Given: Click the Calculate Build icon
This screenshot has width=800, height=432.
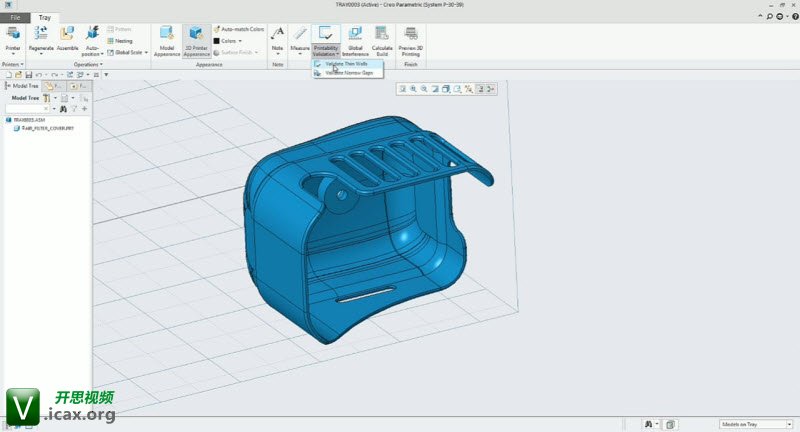Looking at the screenshot, I should pyautogui.click(x=382, y=34).
